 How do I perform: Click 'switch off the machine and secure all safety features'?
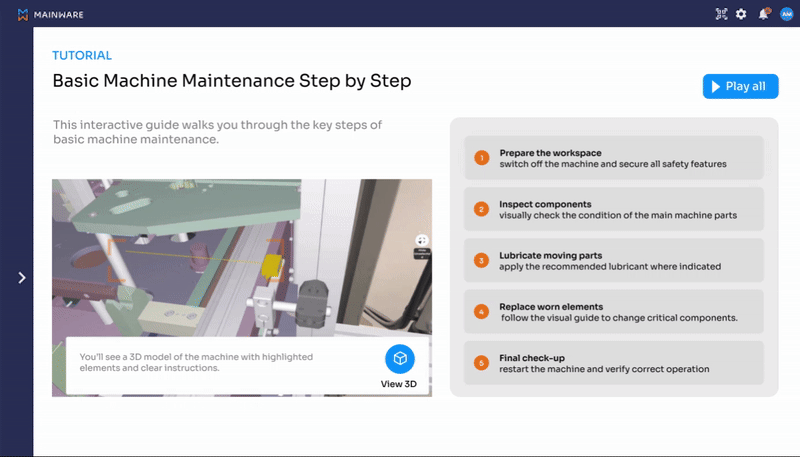coord(613,164)
